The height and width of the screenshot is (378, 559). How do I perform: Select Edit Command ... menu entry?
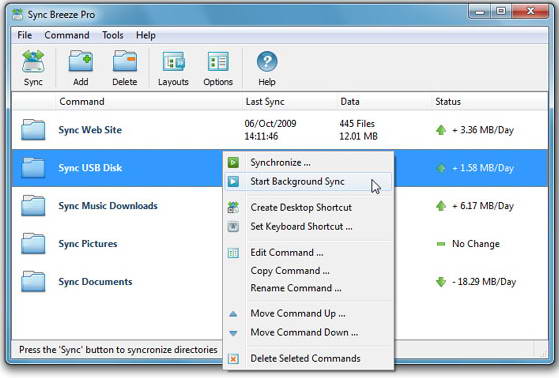click(309, 252)
